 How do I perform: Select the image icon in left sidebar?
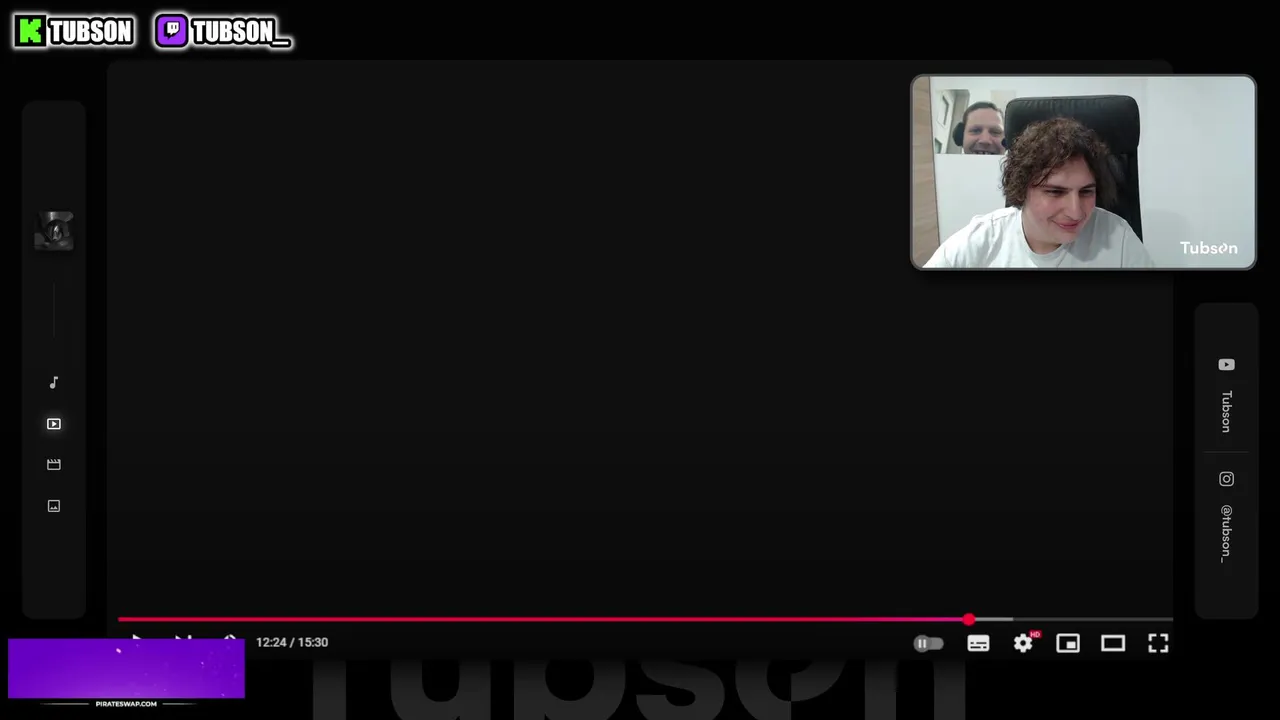click(54, 506)
